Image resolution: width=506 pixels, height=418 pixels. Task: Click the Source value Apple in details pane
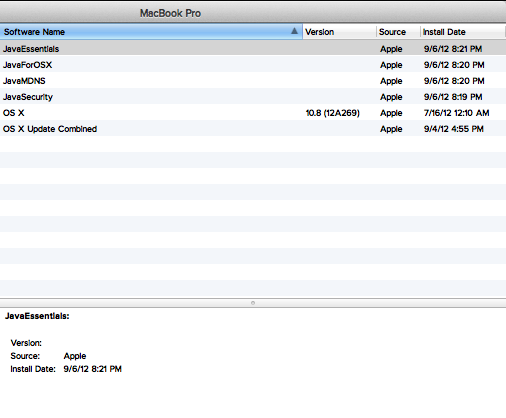pos(75,356)
